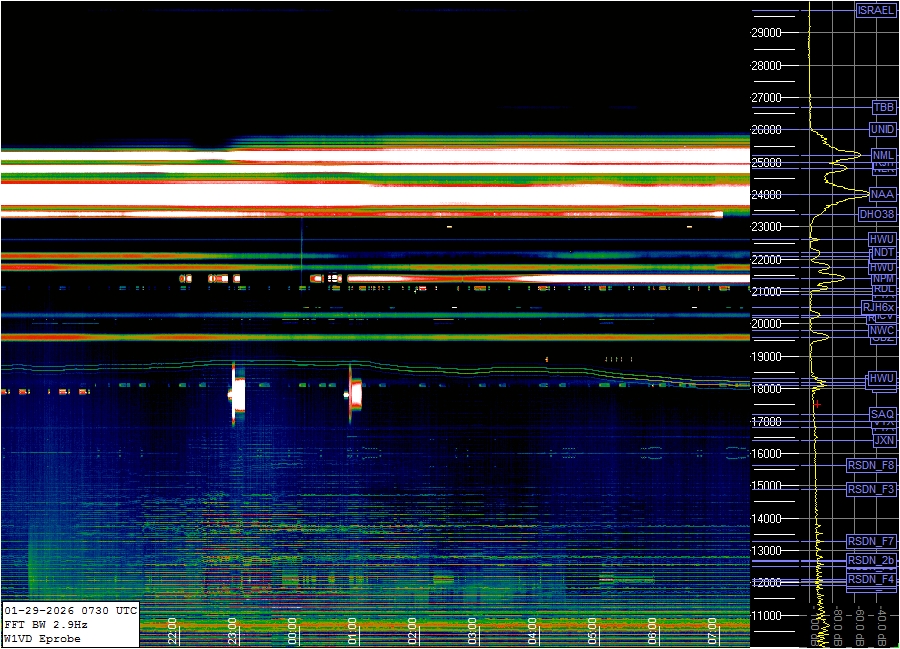Click the ISRAEL station label
The image size is (900, 649).
tap(876, 11)
